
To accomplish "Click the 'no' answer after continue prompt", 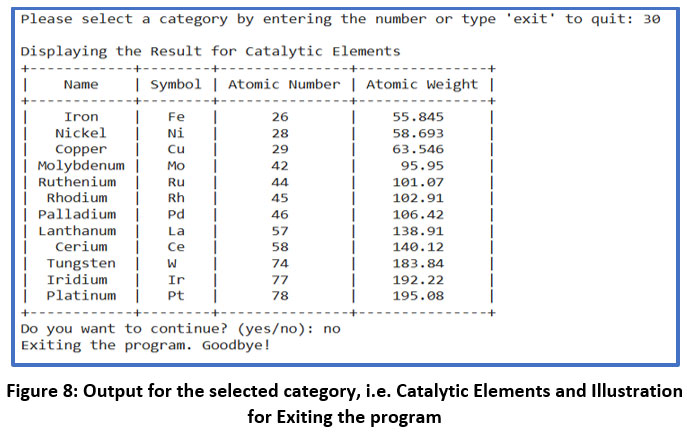I will (x=331, y=328).
